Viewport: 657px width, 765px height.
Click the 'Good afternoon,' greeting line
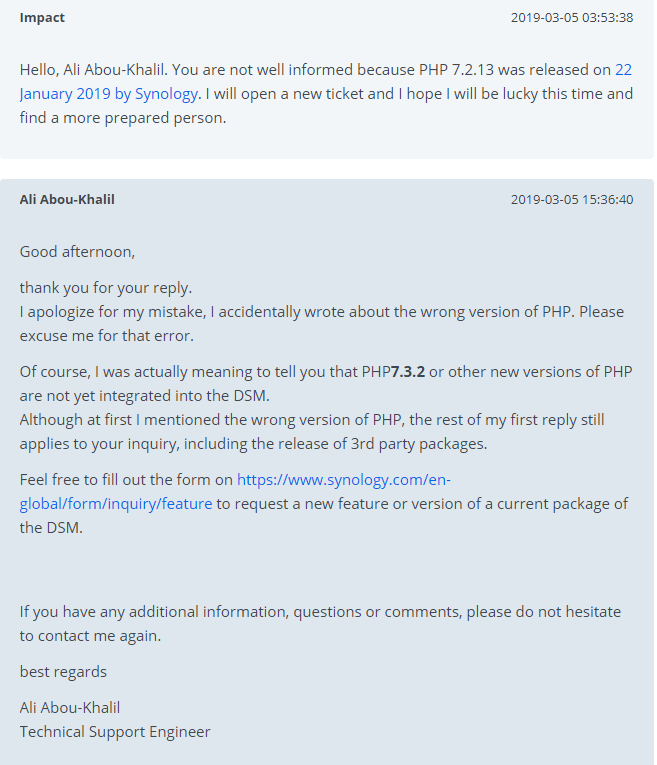(x=77, y=252)
